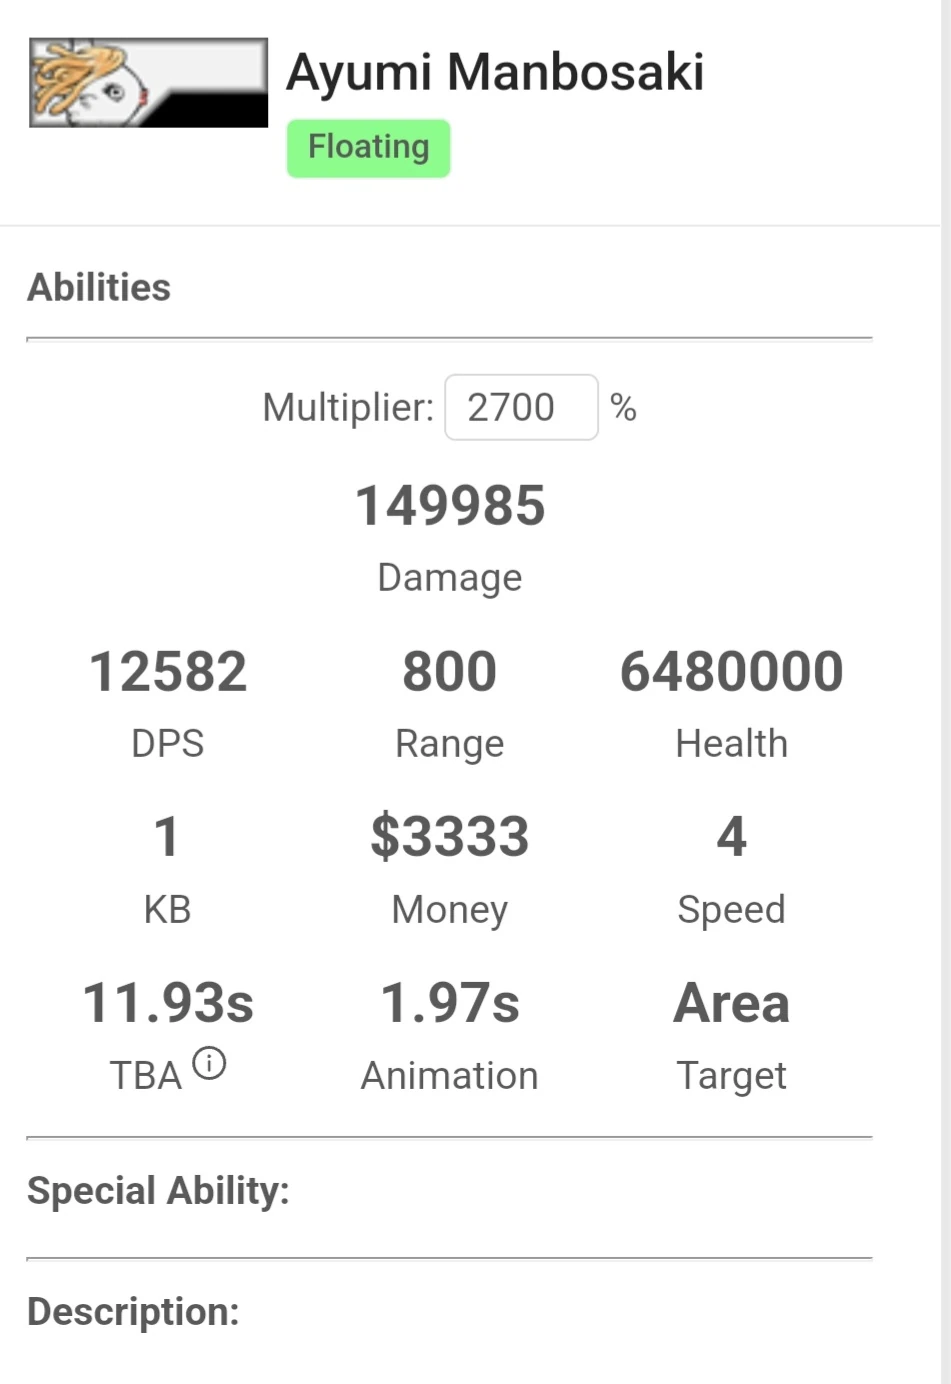Select the $3333 Money value

click(x=450, y=837)
